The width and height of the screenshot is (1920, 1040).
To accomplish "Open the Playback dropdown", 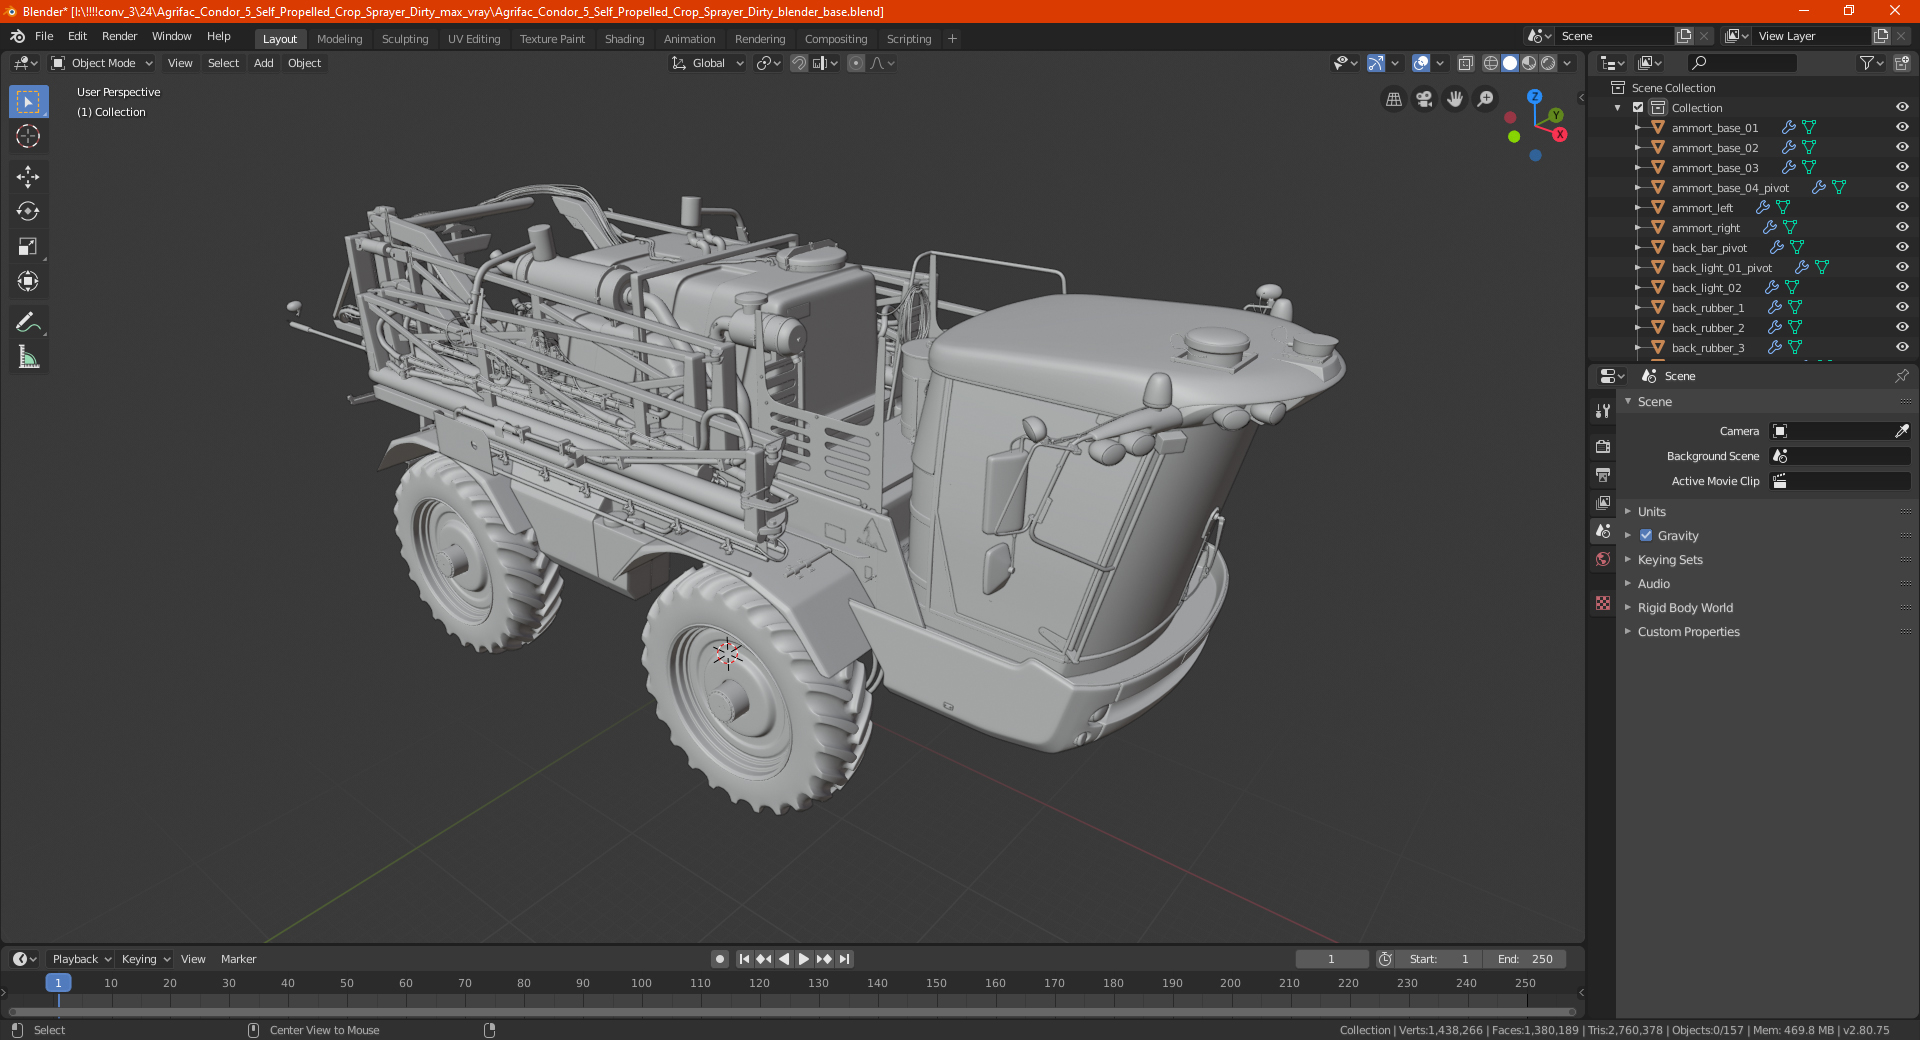I will [x=81, y=959].
